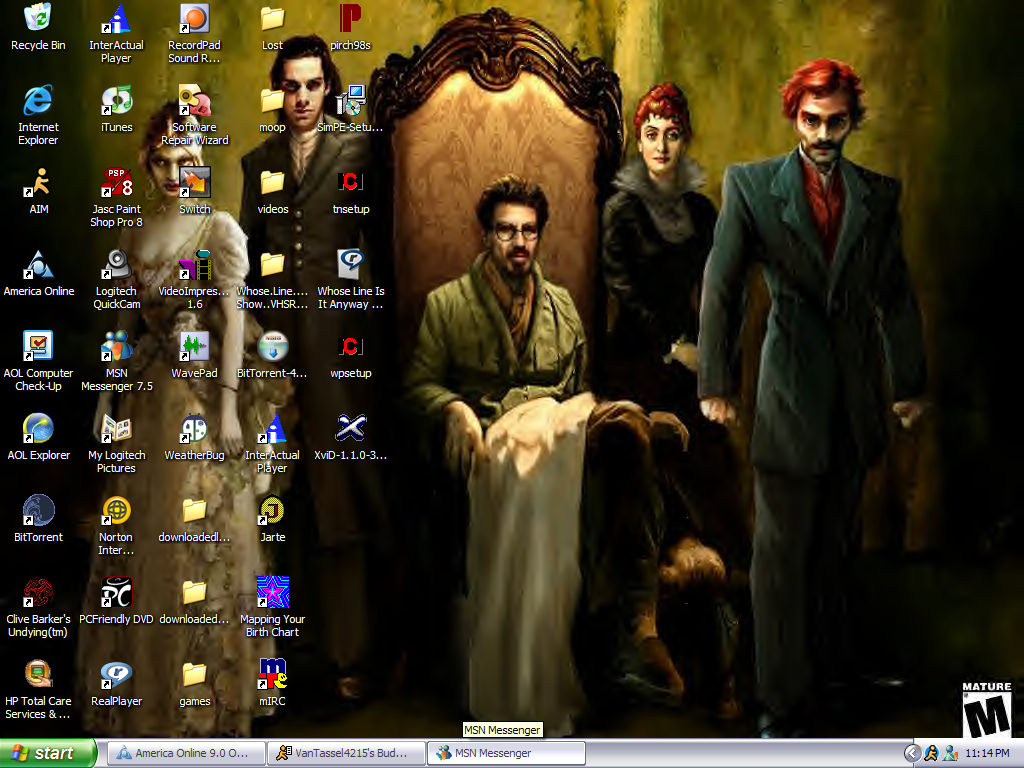The width and height of the screenshot is (1024, 768).
Task: Open the Windows start button
Action: (48, 753)
